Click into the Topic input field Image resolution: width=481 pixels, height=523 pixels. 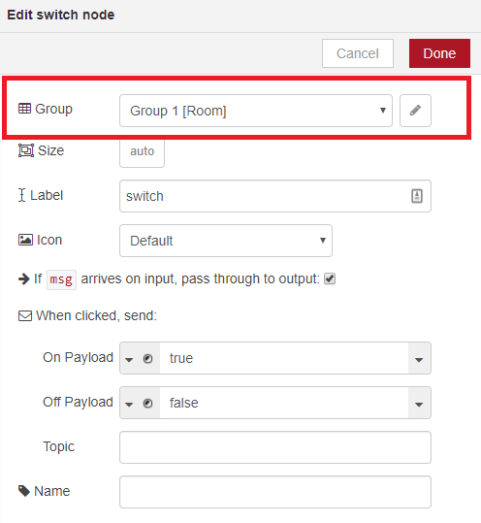point(275,447)
